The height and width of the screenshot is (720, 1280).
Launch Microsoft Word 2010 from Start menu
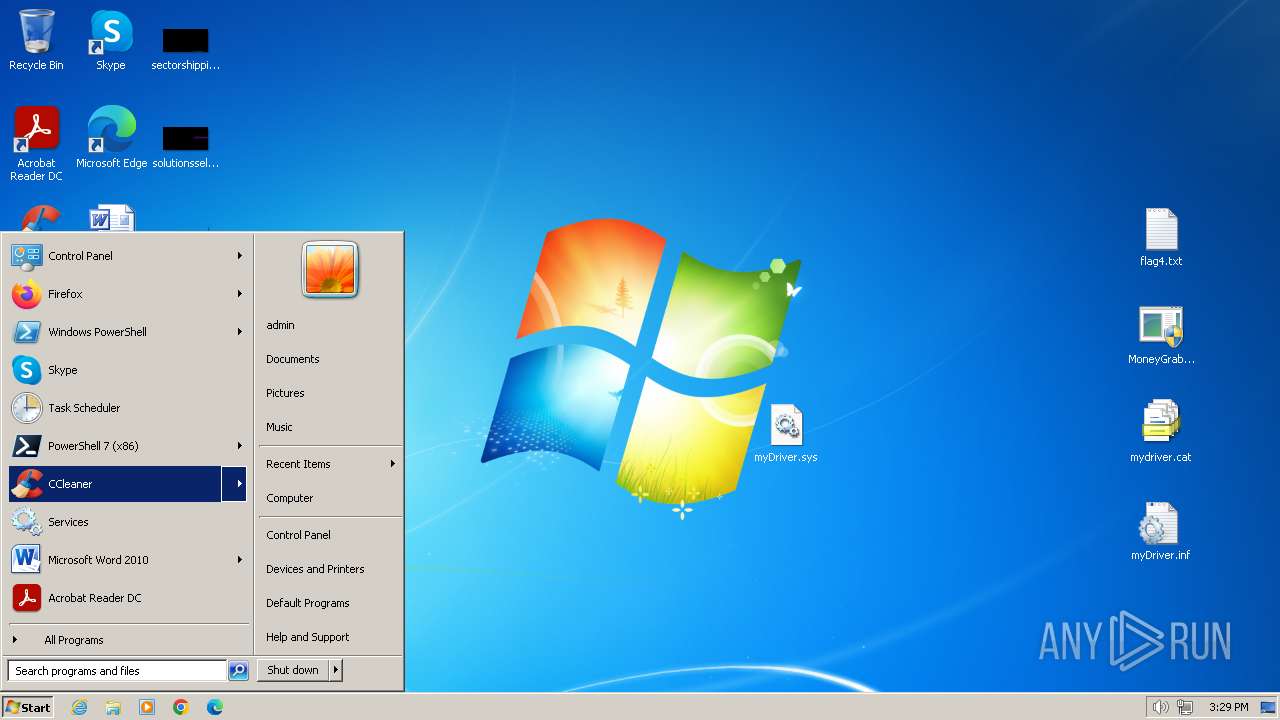117,560
